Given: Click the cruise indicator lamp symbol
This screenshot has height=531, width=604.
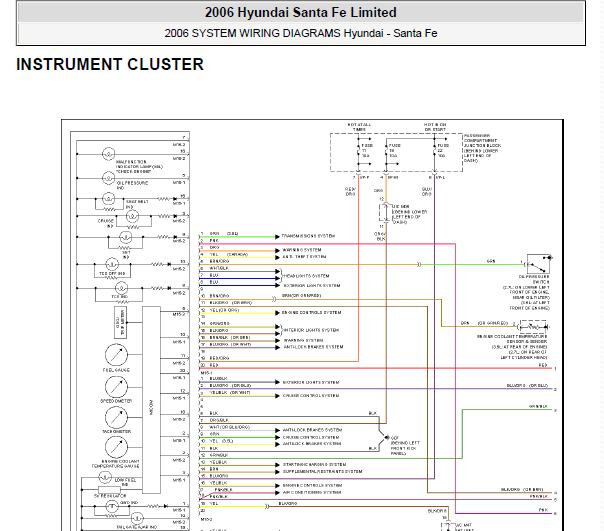Looking at the screenshot, I should [133, 216].
